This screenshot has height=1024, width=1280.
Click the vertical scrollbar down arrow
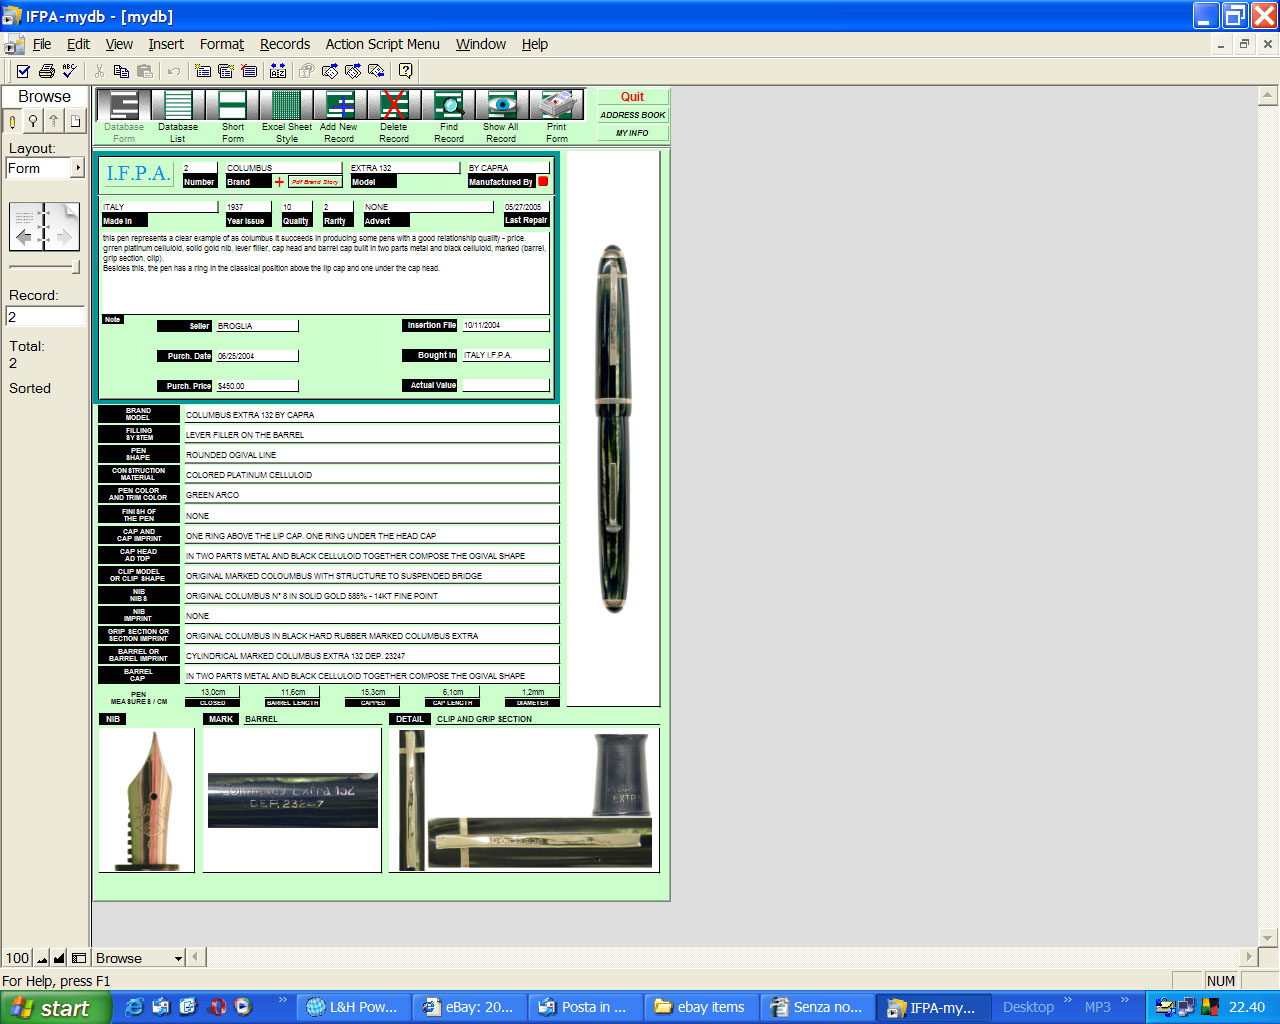1268,938
